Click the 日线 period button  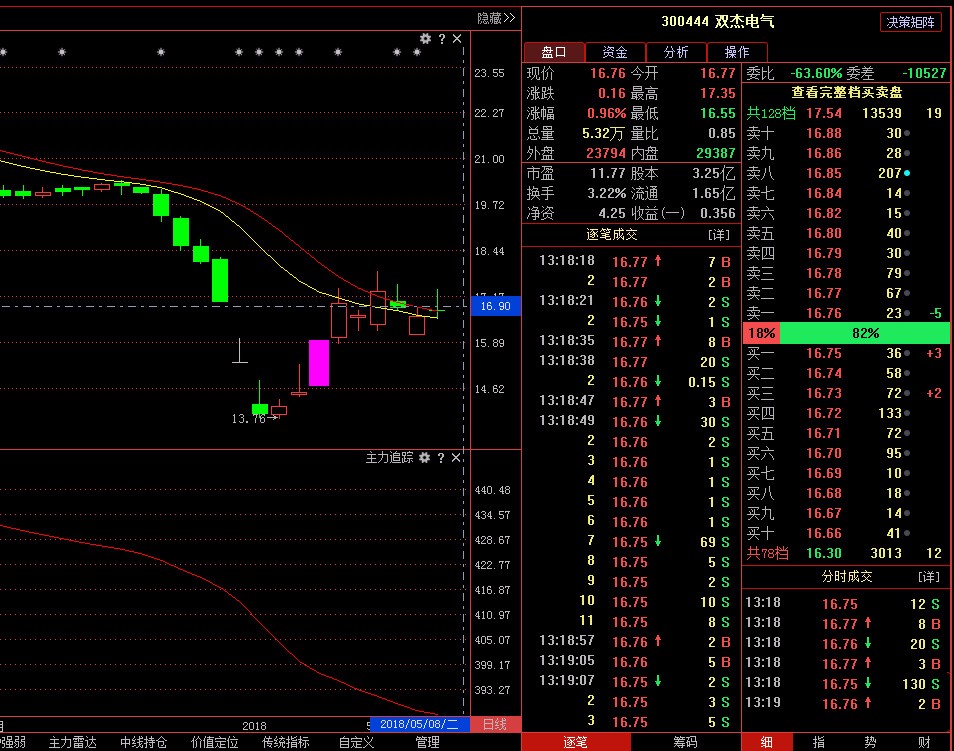(x=495, y=724)
